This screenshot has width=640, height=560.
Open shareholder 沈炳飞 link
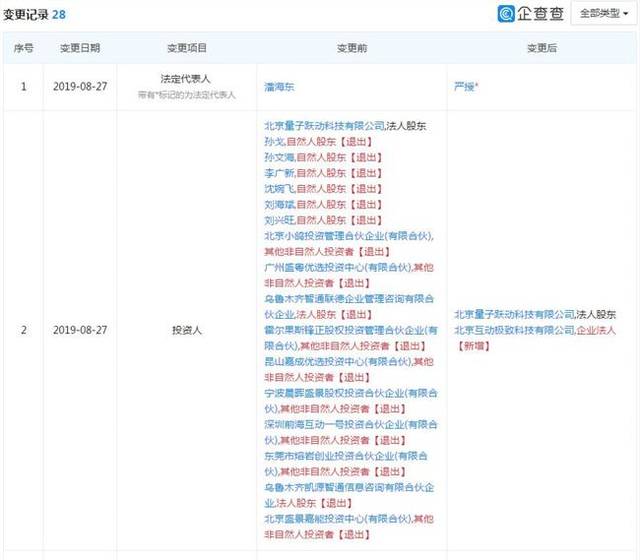[x=279, y=189]
